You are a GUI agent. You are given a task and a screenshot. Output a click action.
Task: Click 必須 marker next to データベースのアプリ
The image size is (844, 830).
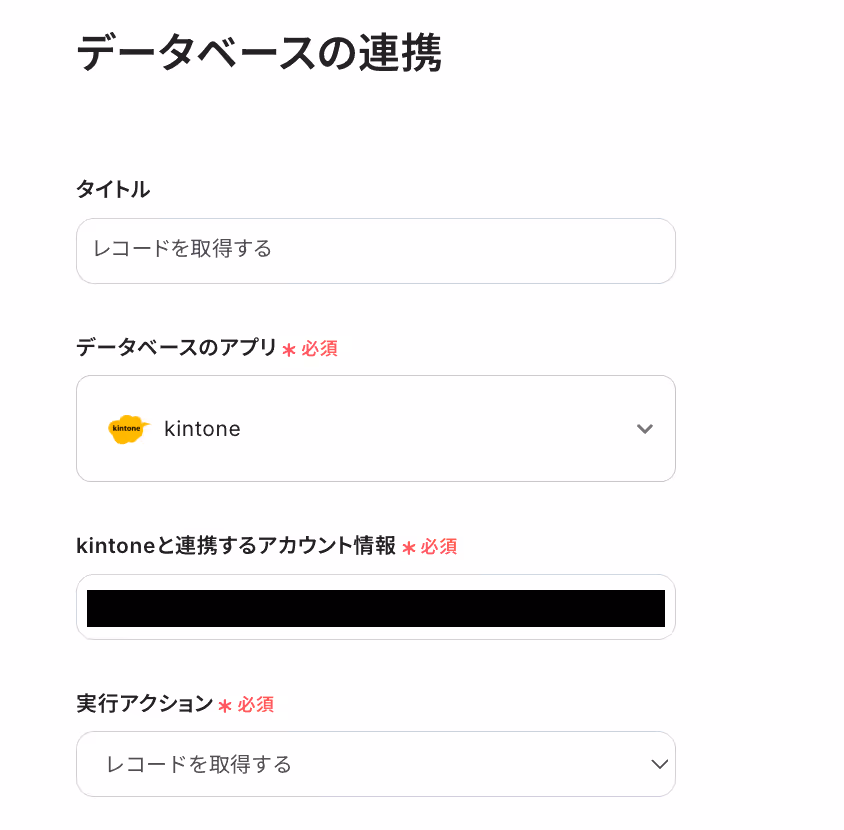(x=319, y=348)
